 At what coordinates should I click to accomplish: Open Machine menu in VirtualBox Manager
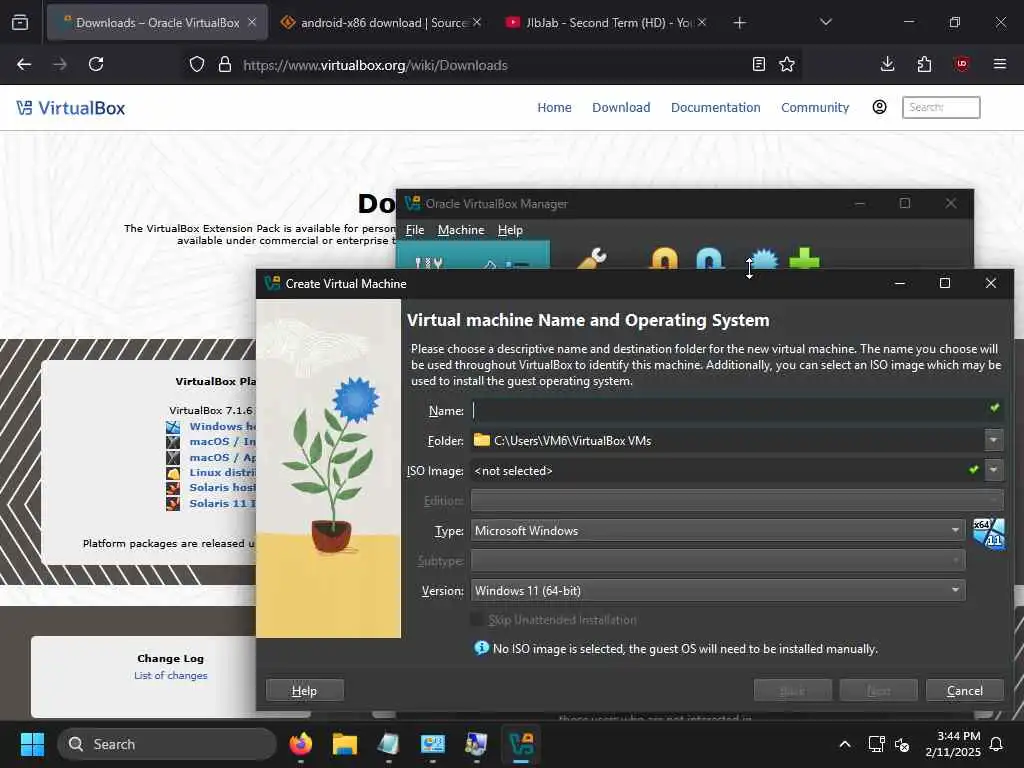[x=461, y=230]
